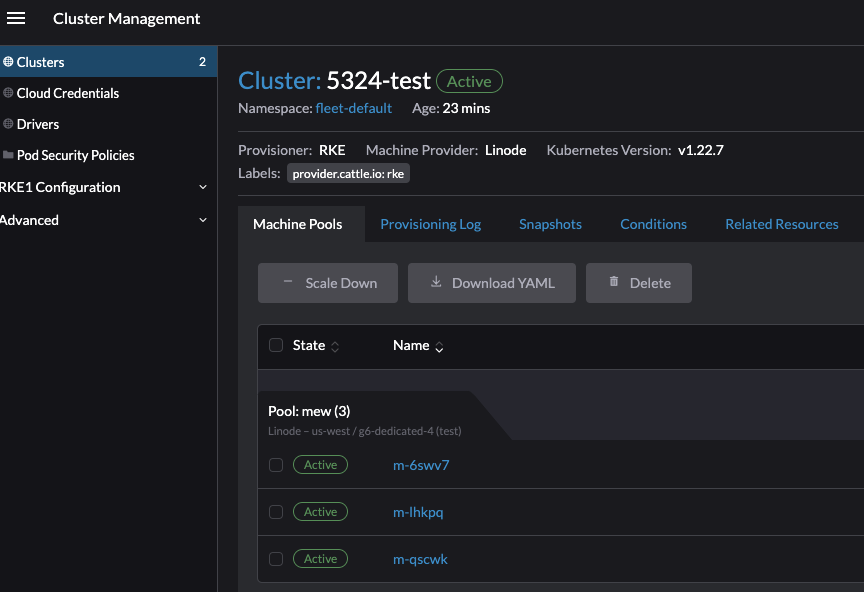Open the Snapshots tab
Image resolution: width=864 pixels, height=592 pixels.
point(550,224)
